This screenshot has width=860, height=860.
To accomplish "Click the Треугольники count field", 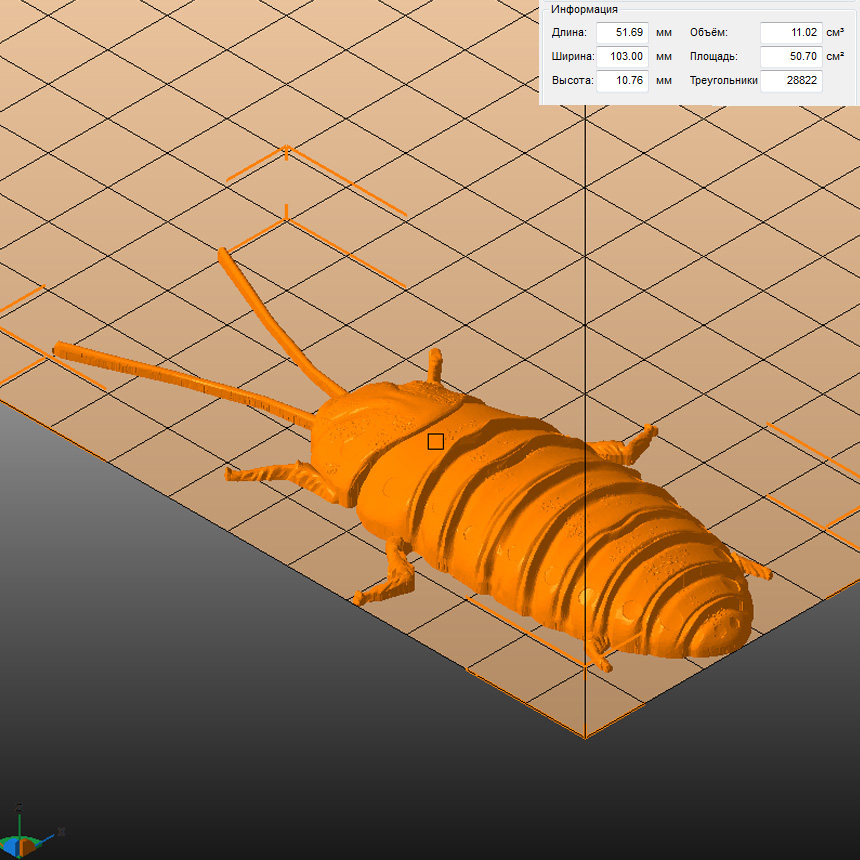I will pyautogui.click(x=790, y=81).
